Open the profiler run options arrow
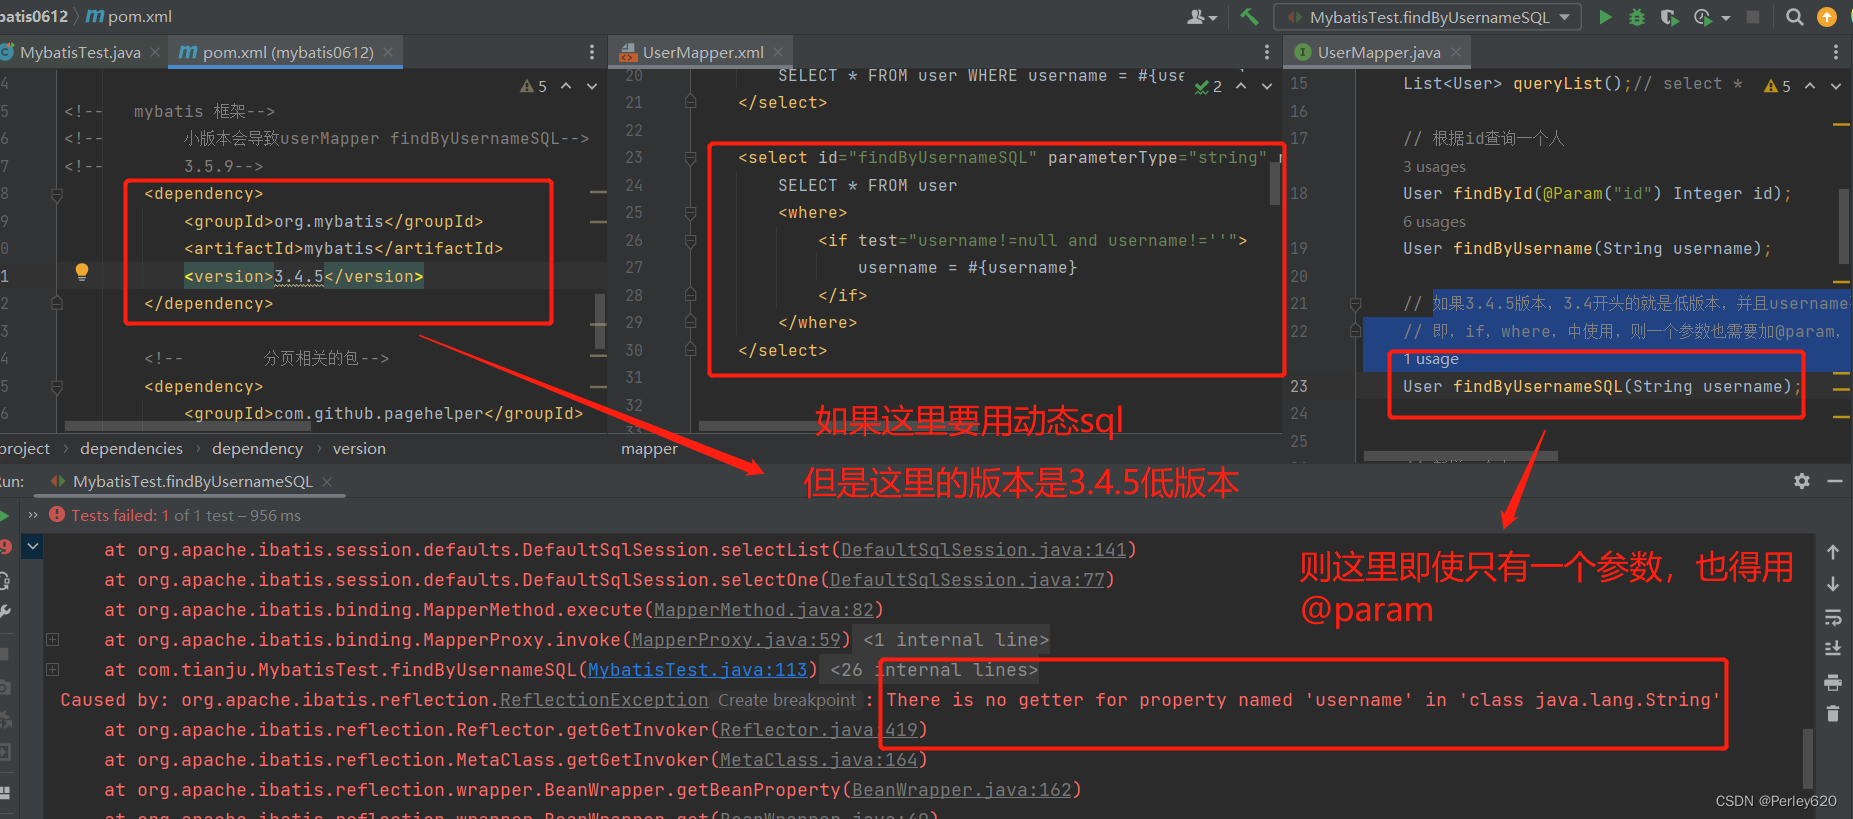The image size is (1853, 819). click(x=1726, y=18)
